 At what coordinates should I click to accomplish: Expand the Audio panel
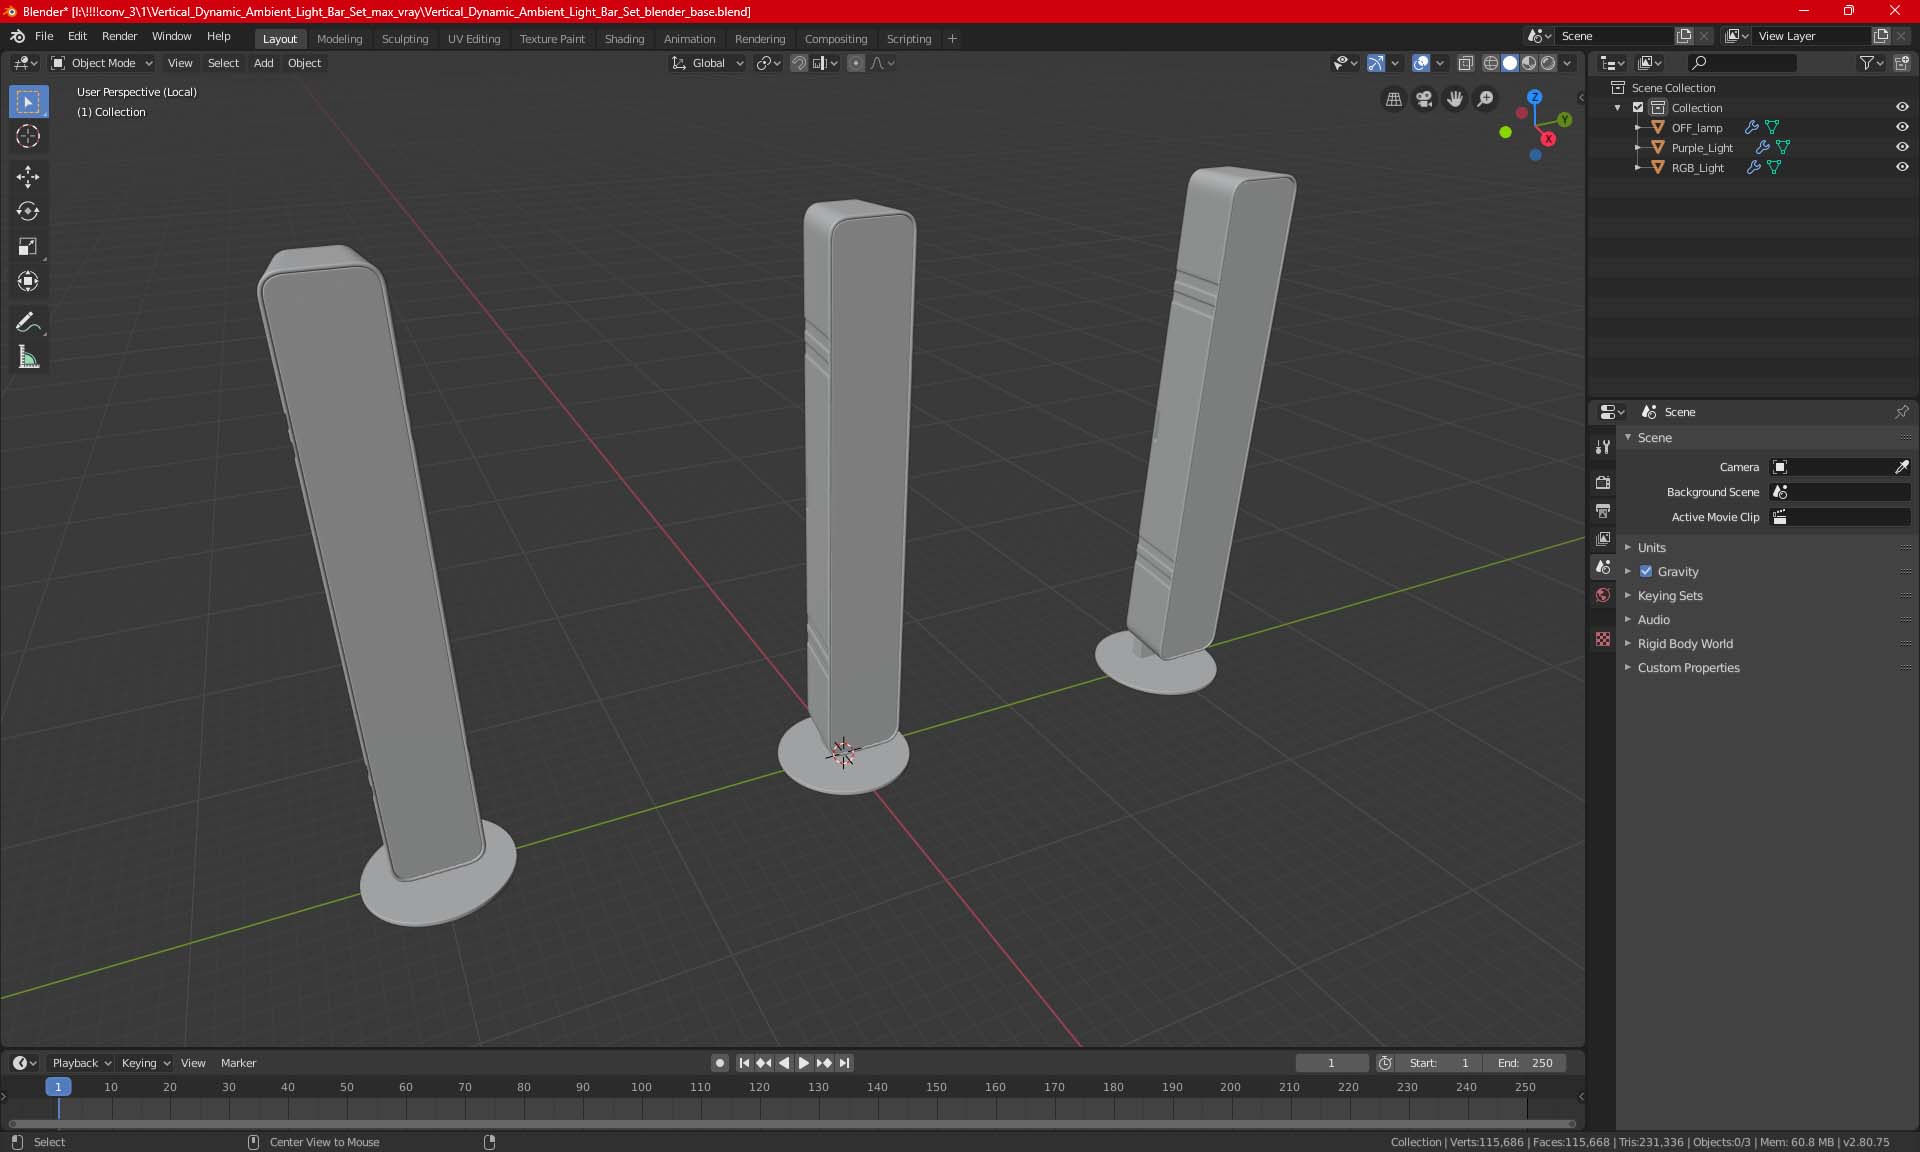coord(1653,620)
